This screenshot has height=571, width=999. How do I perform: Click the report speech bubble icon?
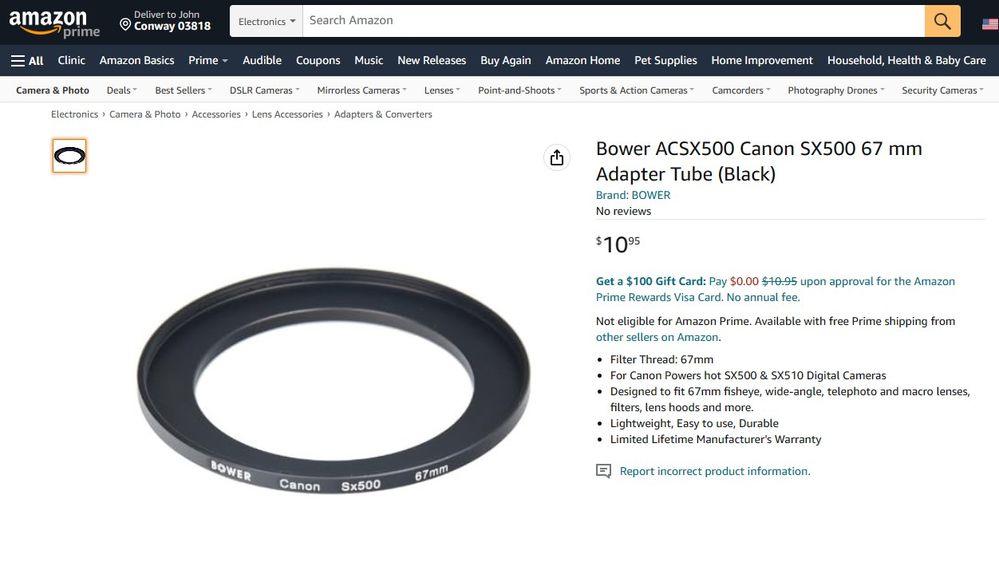[603, 471]
